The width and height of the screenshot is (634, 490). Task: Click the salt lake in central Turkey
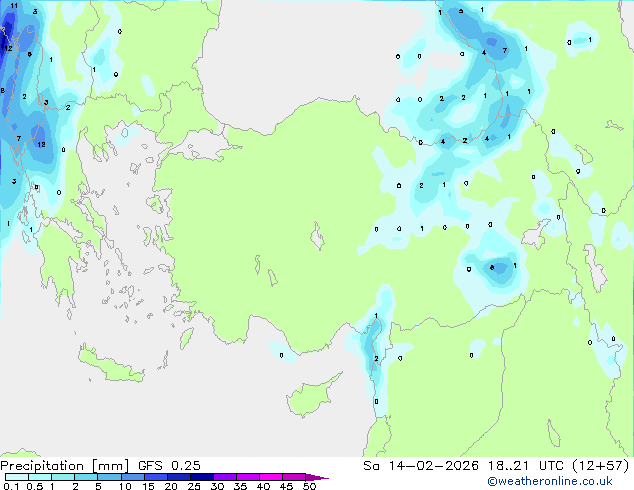coord(317,236)
